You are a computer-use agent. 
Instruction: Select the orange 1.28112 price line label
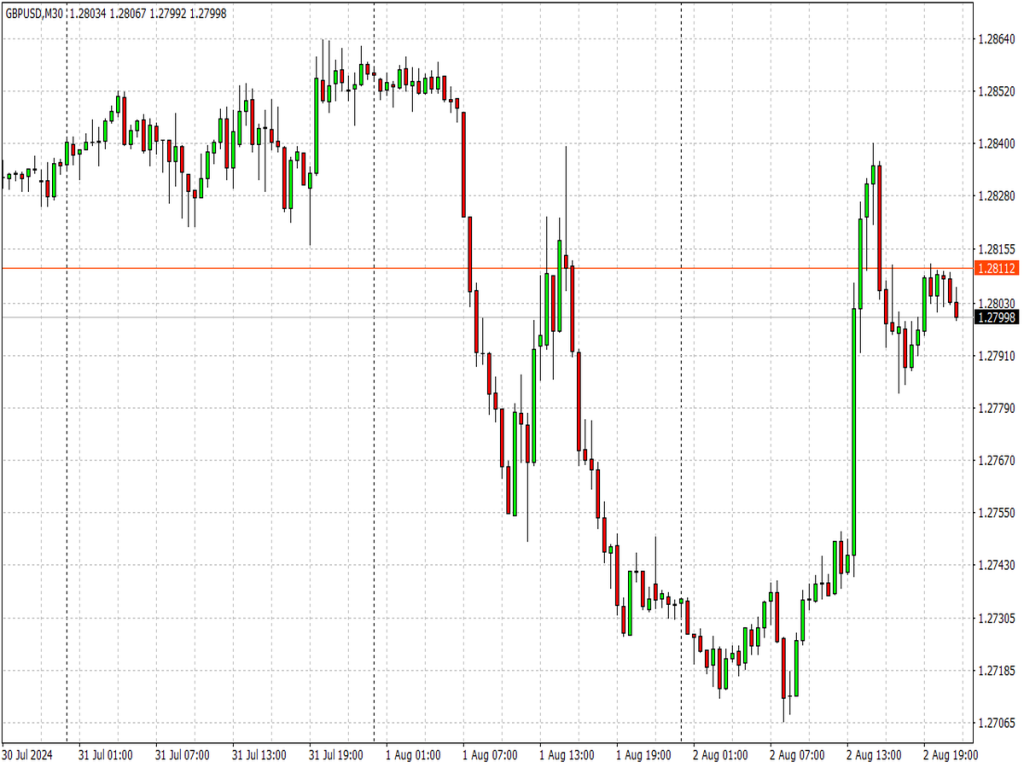pyautogui.click(x=997, y=268)
